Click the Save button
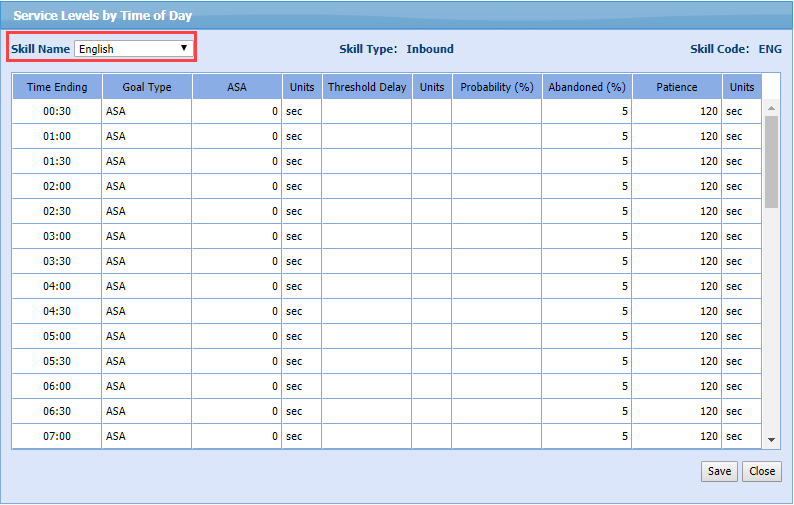Screen dimensions: 794x505 718,471
